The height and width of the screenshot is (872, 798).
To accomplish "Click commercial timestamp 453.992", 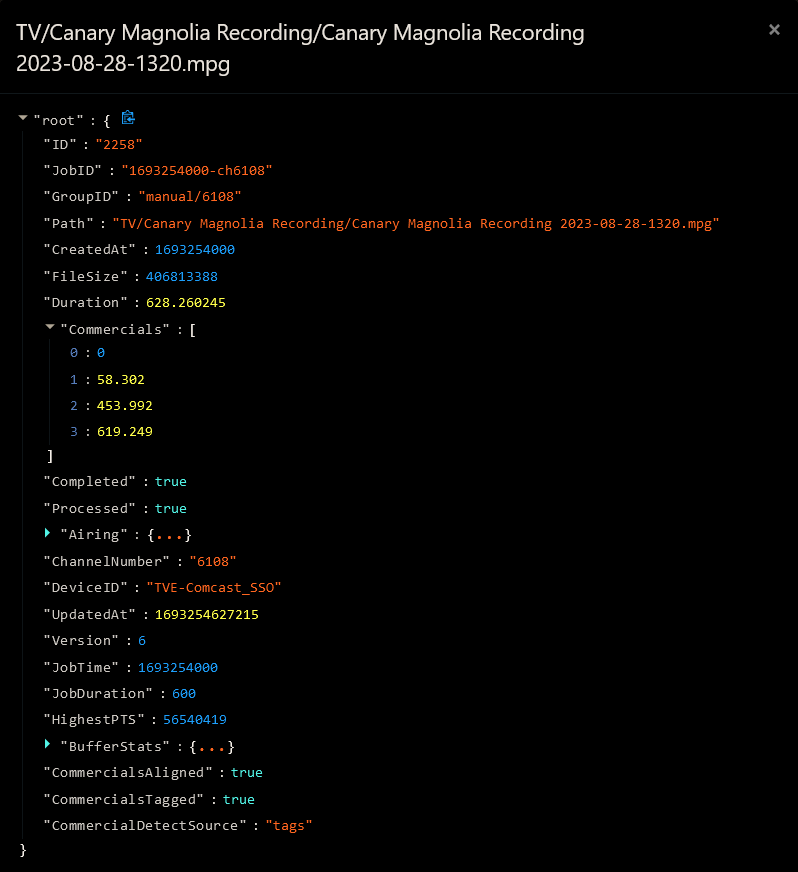I will tap(124, 405).
